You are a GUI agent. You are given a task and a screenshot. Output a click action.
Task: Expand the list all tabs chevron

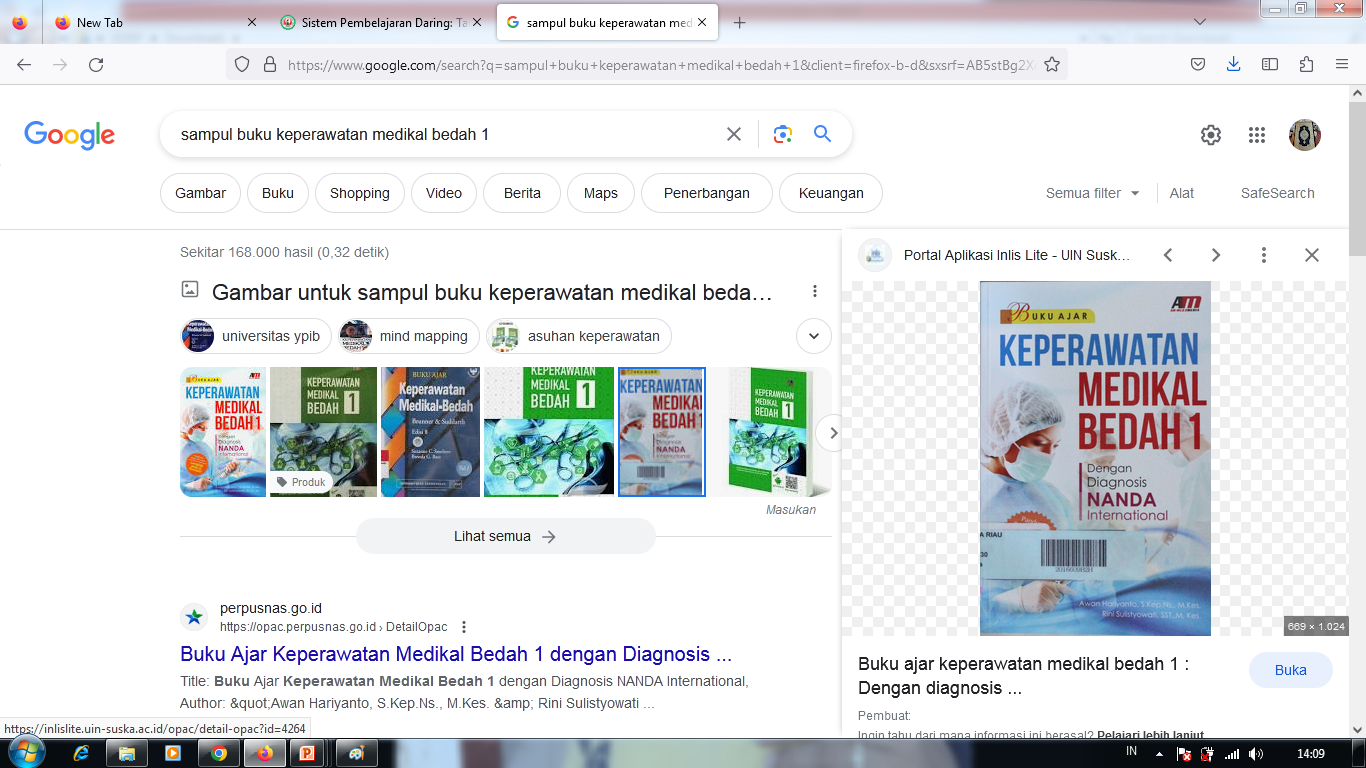1200,22
